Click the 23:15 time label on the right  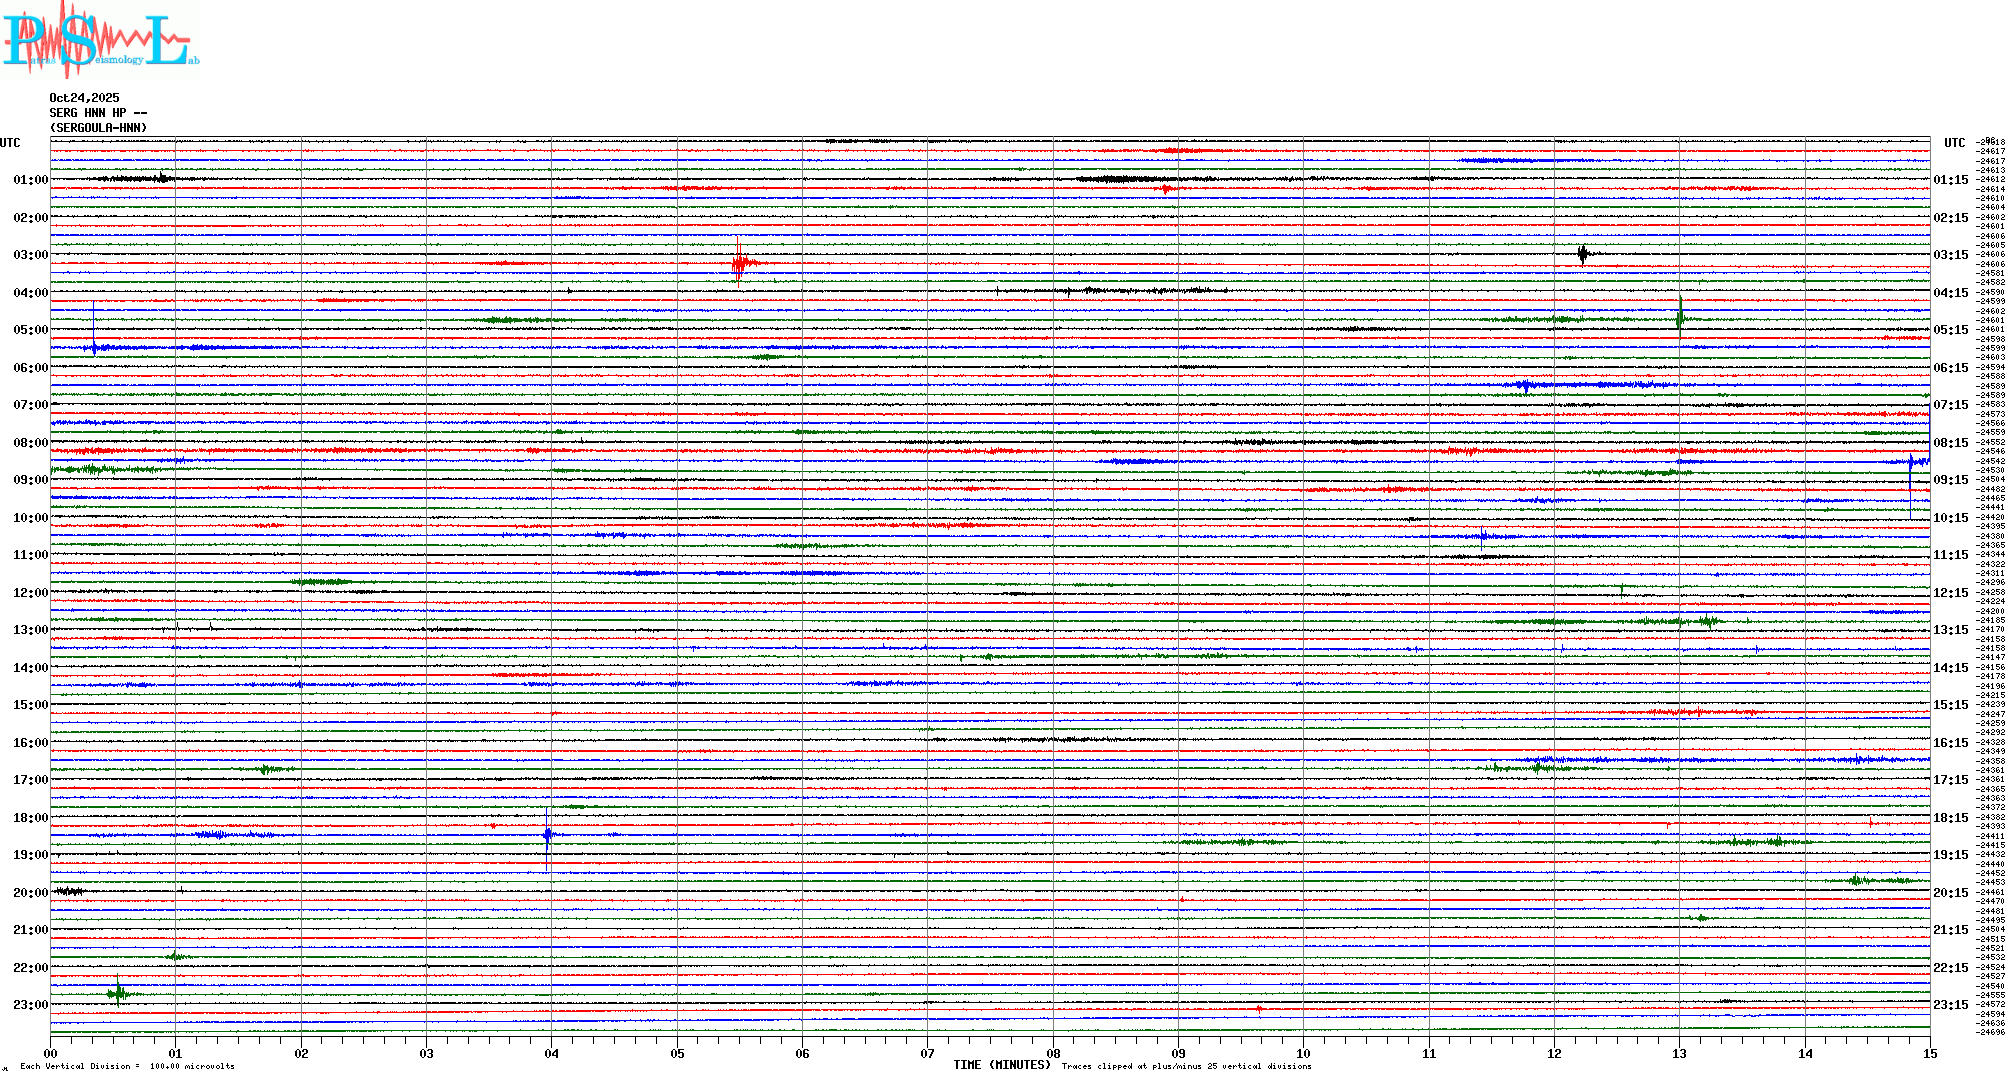1950,1005
